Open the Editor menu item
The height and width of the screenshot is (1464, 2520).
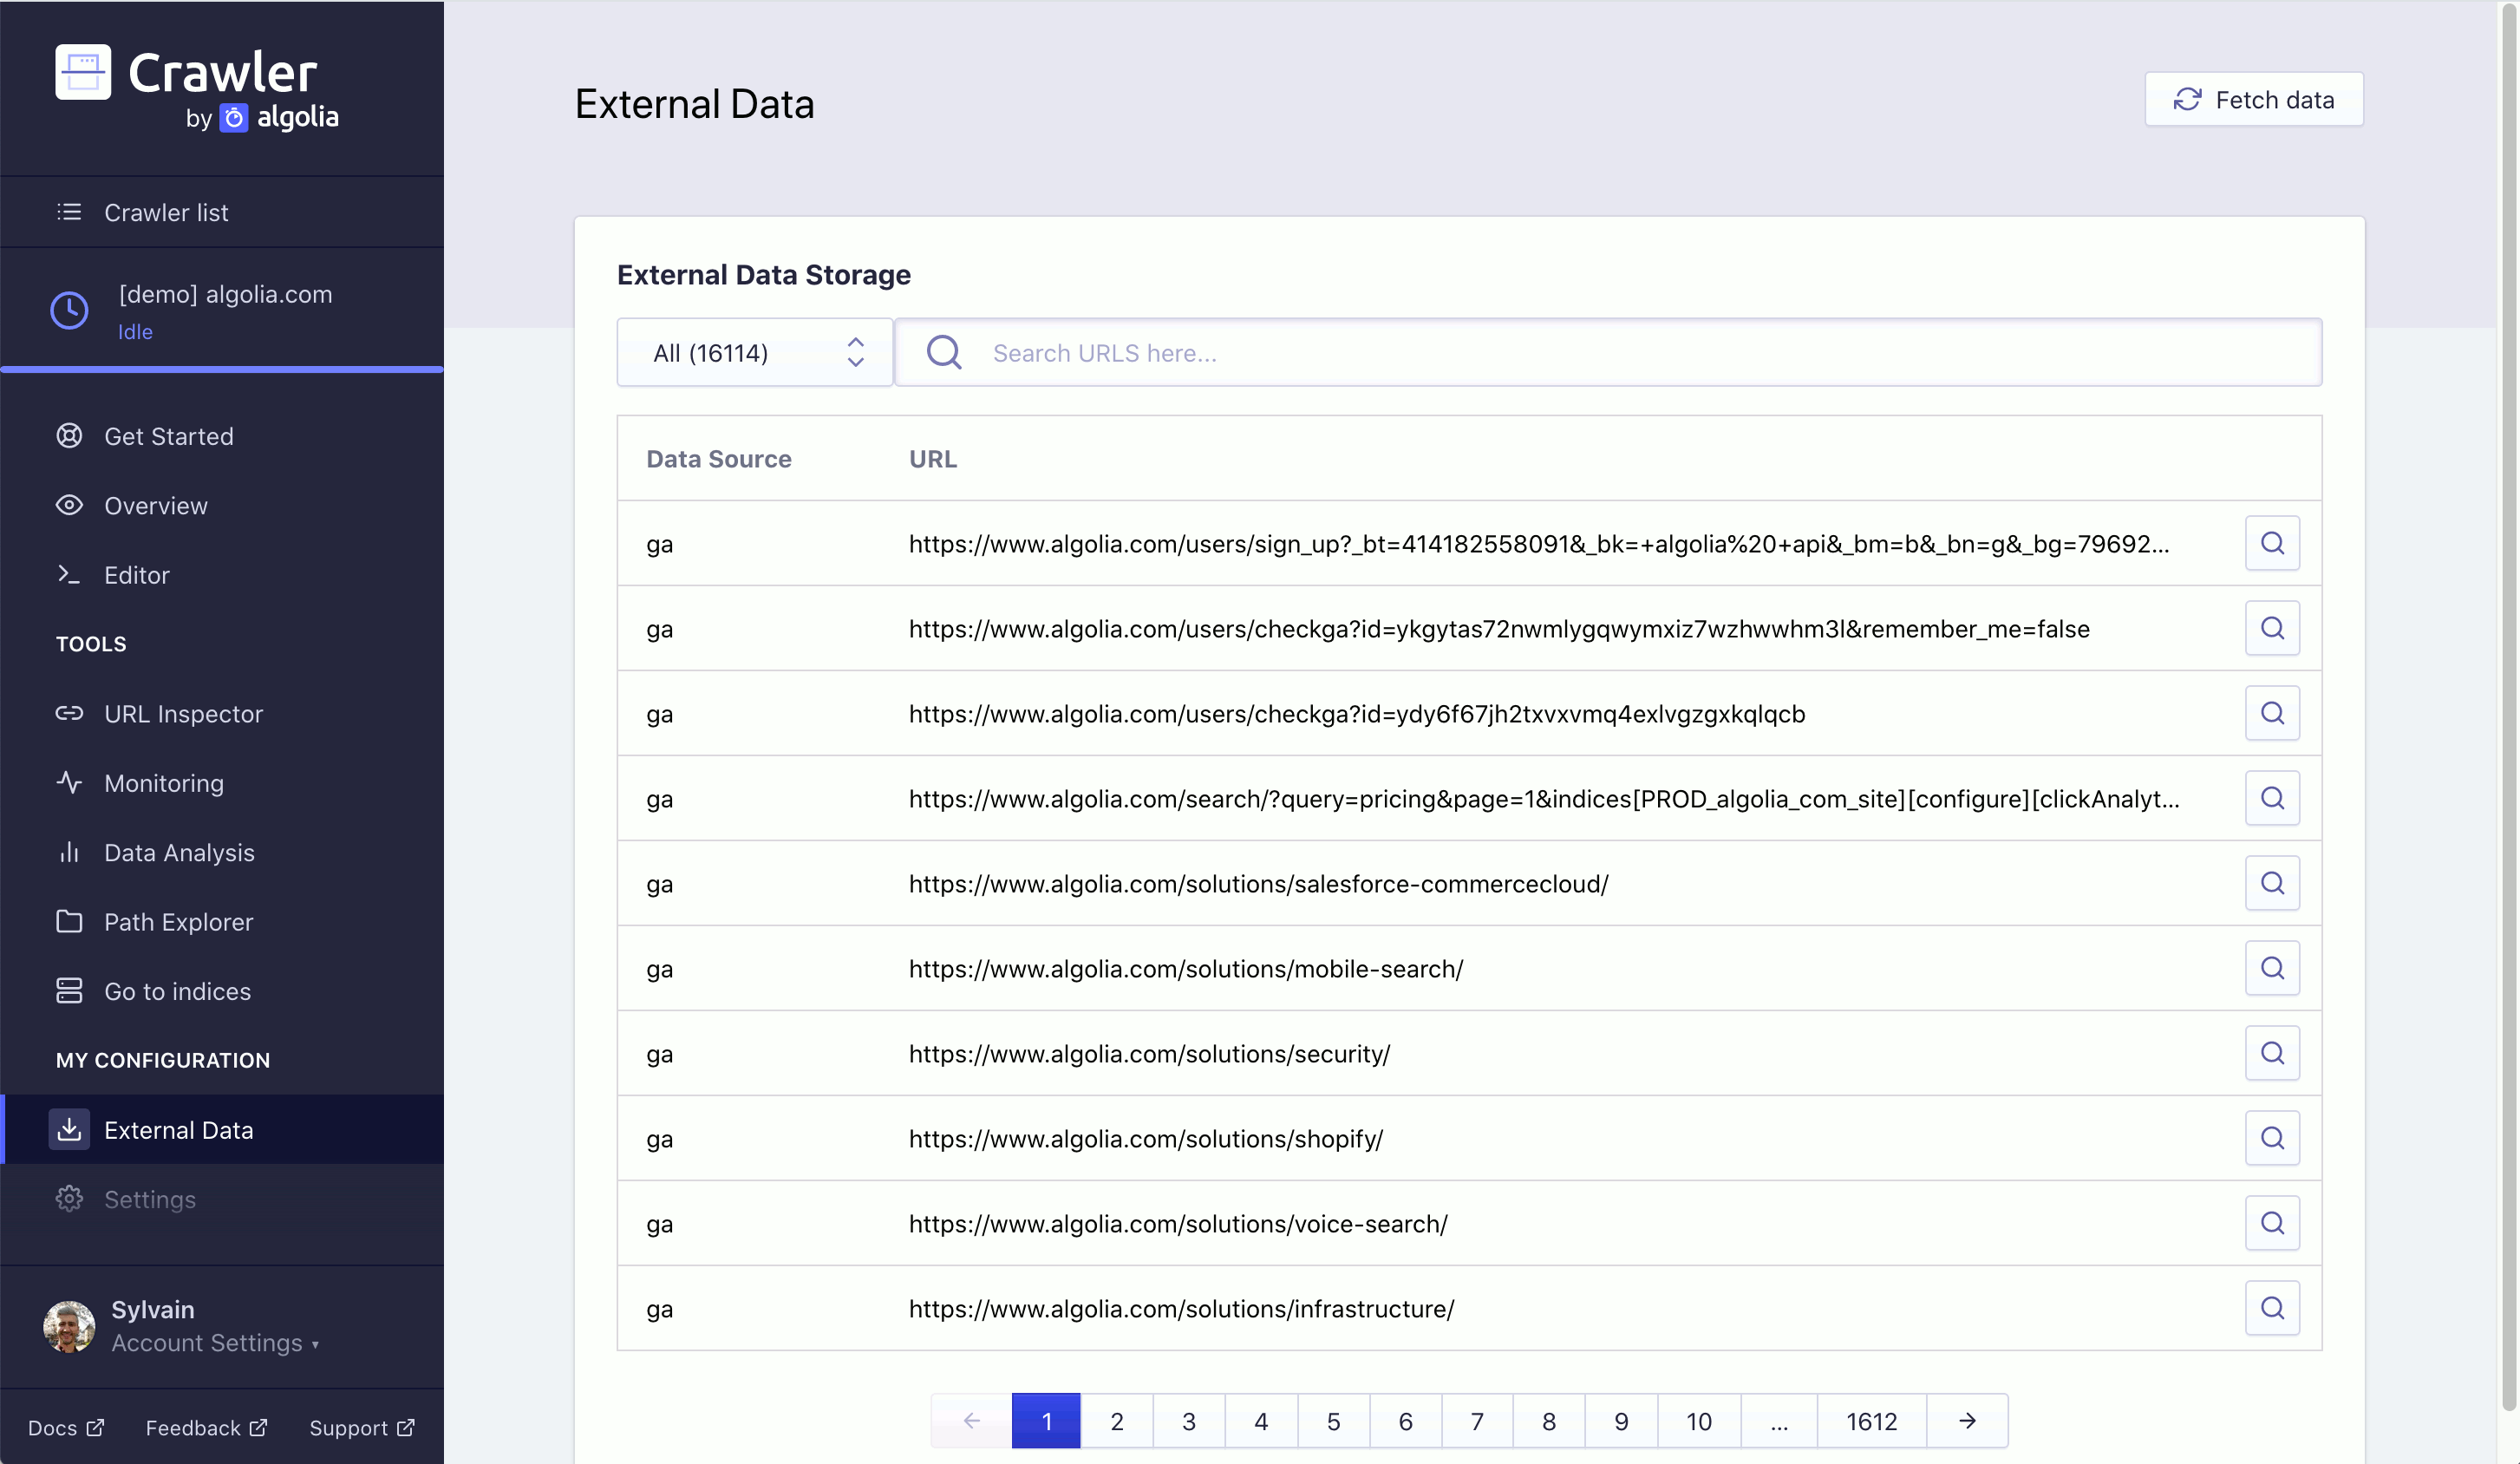(x=222, y=575)
